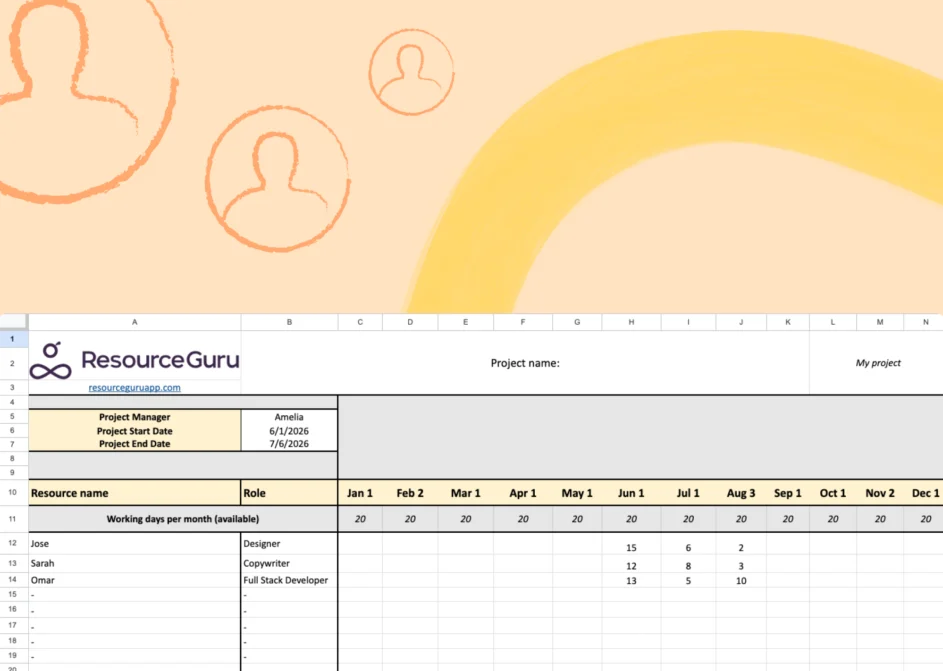Click the 'Sep 1' month header
The width and height of the screenshot is (943, 671).
tap(788, 493)
